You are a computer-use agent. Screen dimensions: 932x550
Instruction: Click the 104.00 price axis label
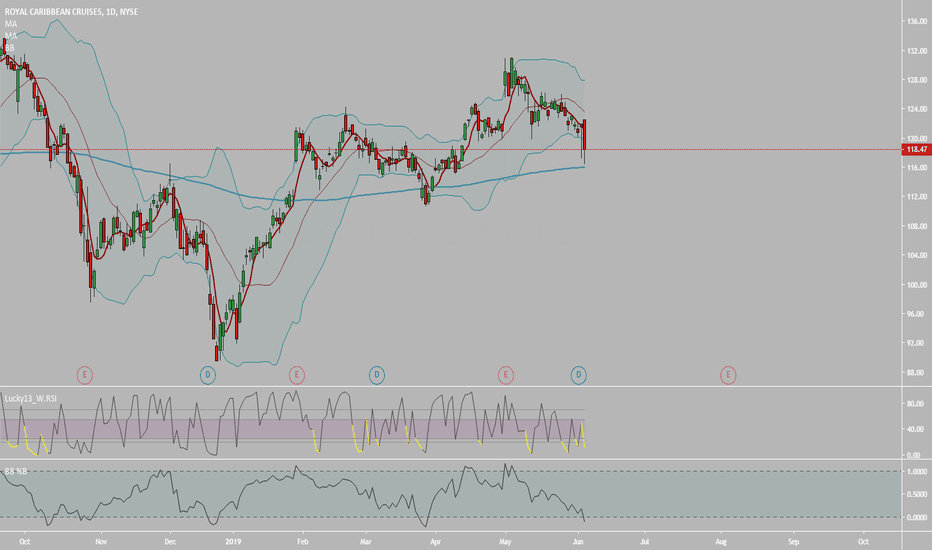coord(917,256)
